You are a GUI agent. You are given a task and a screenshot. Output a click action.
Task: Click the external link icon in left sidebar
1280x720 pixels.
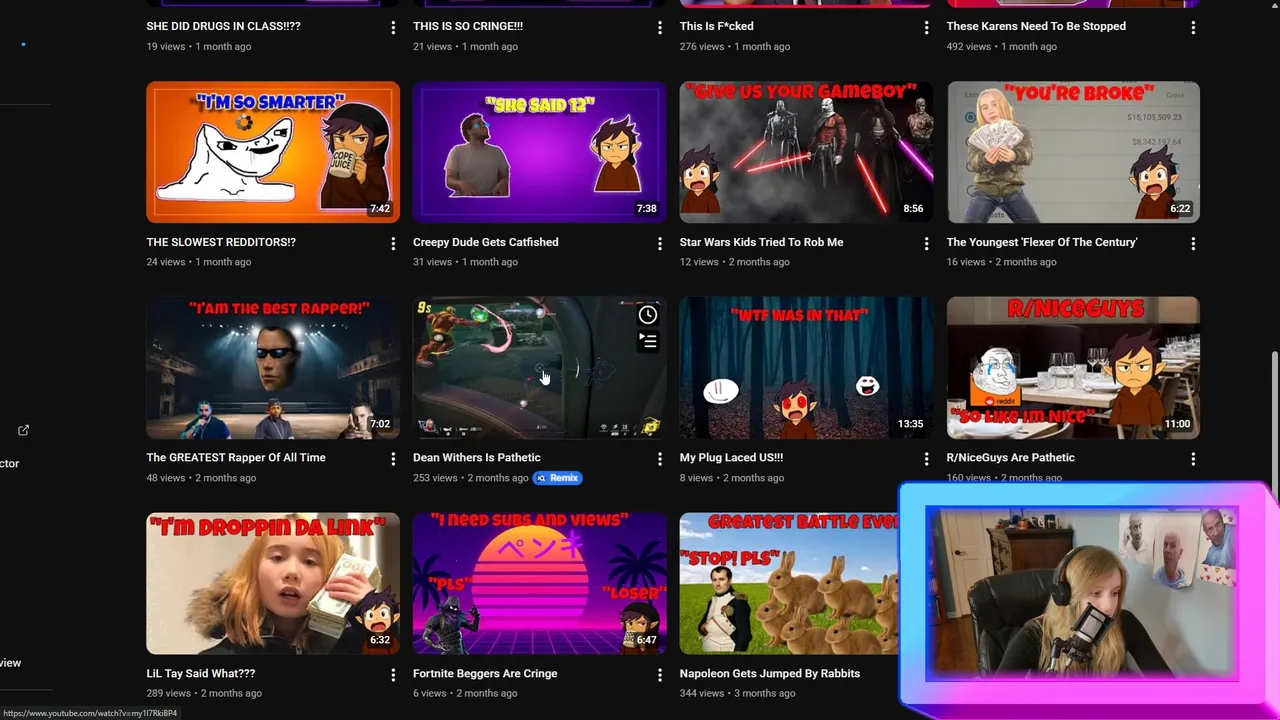(23, 430)
